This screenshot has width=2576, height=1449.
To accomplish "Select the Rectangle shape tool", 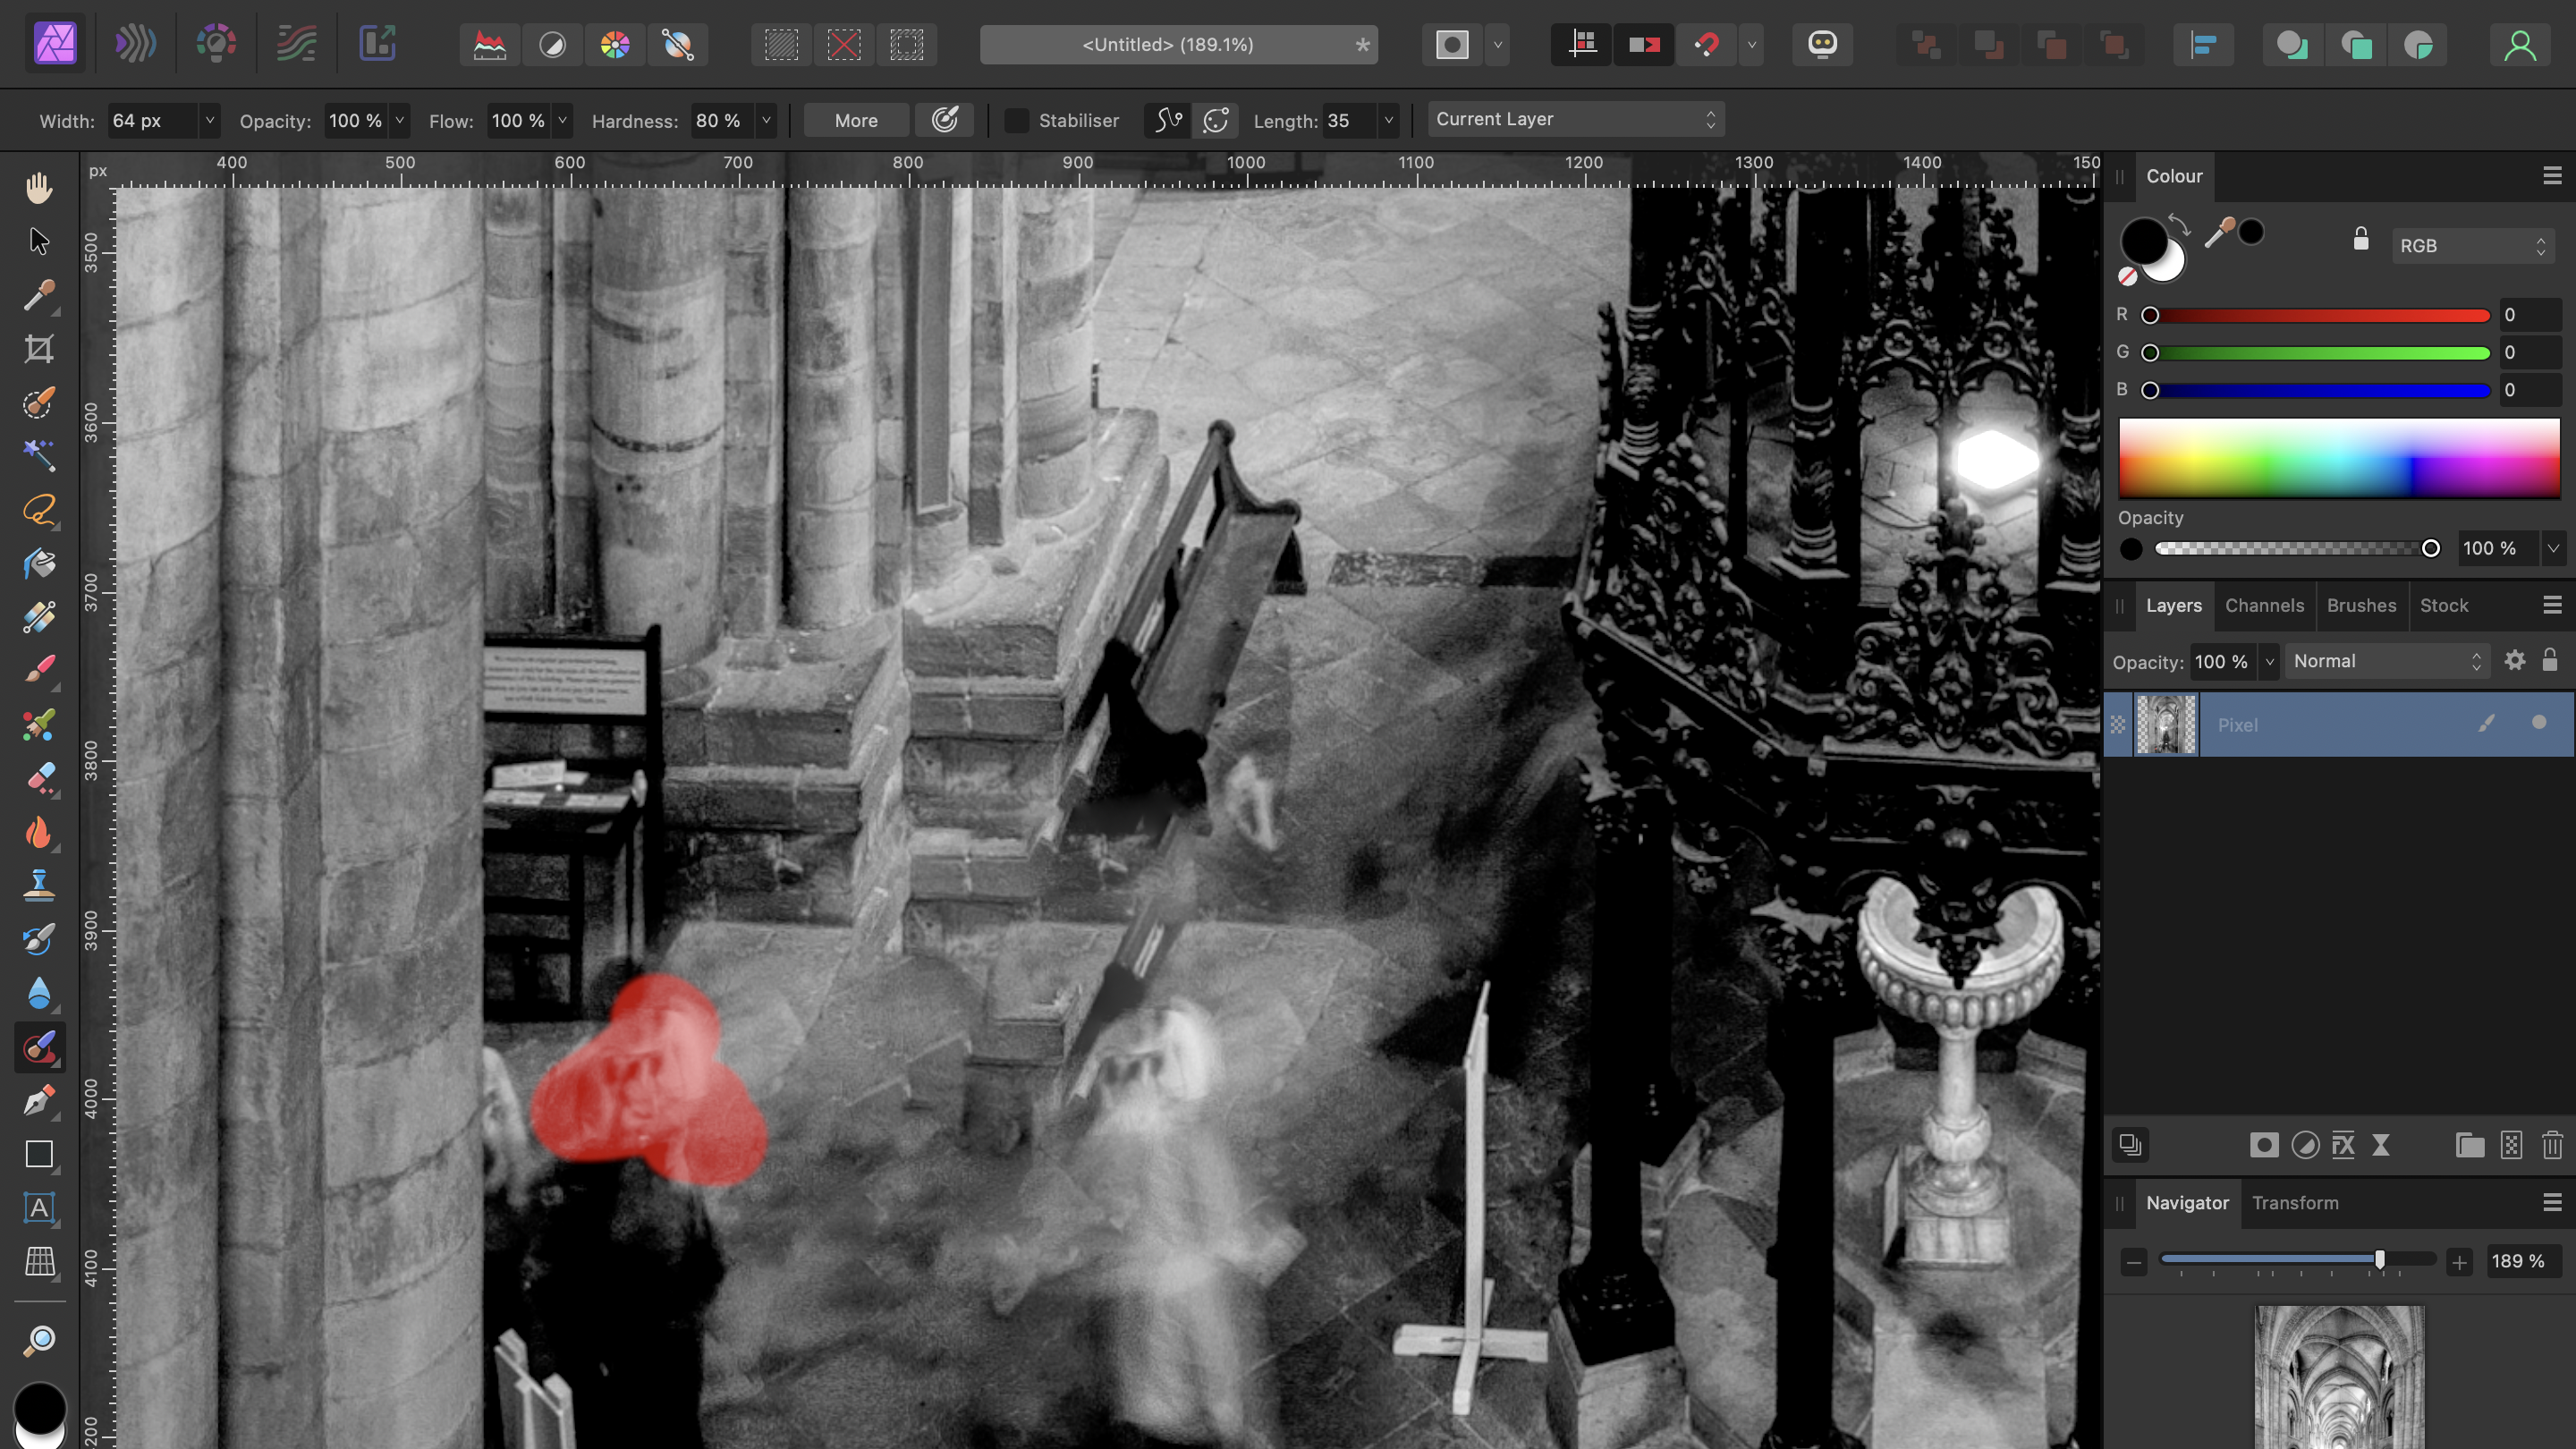I will (39, 1154).
